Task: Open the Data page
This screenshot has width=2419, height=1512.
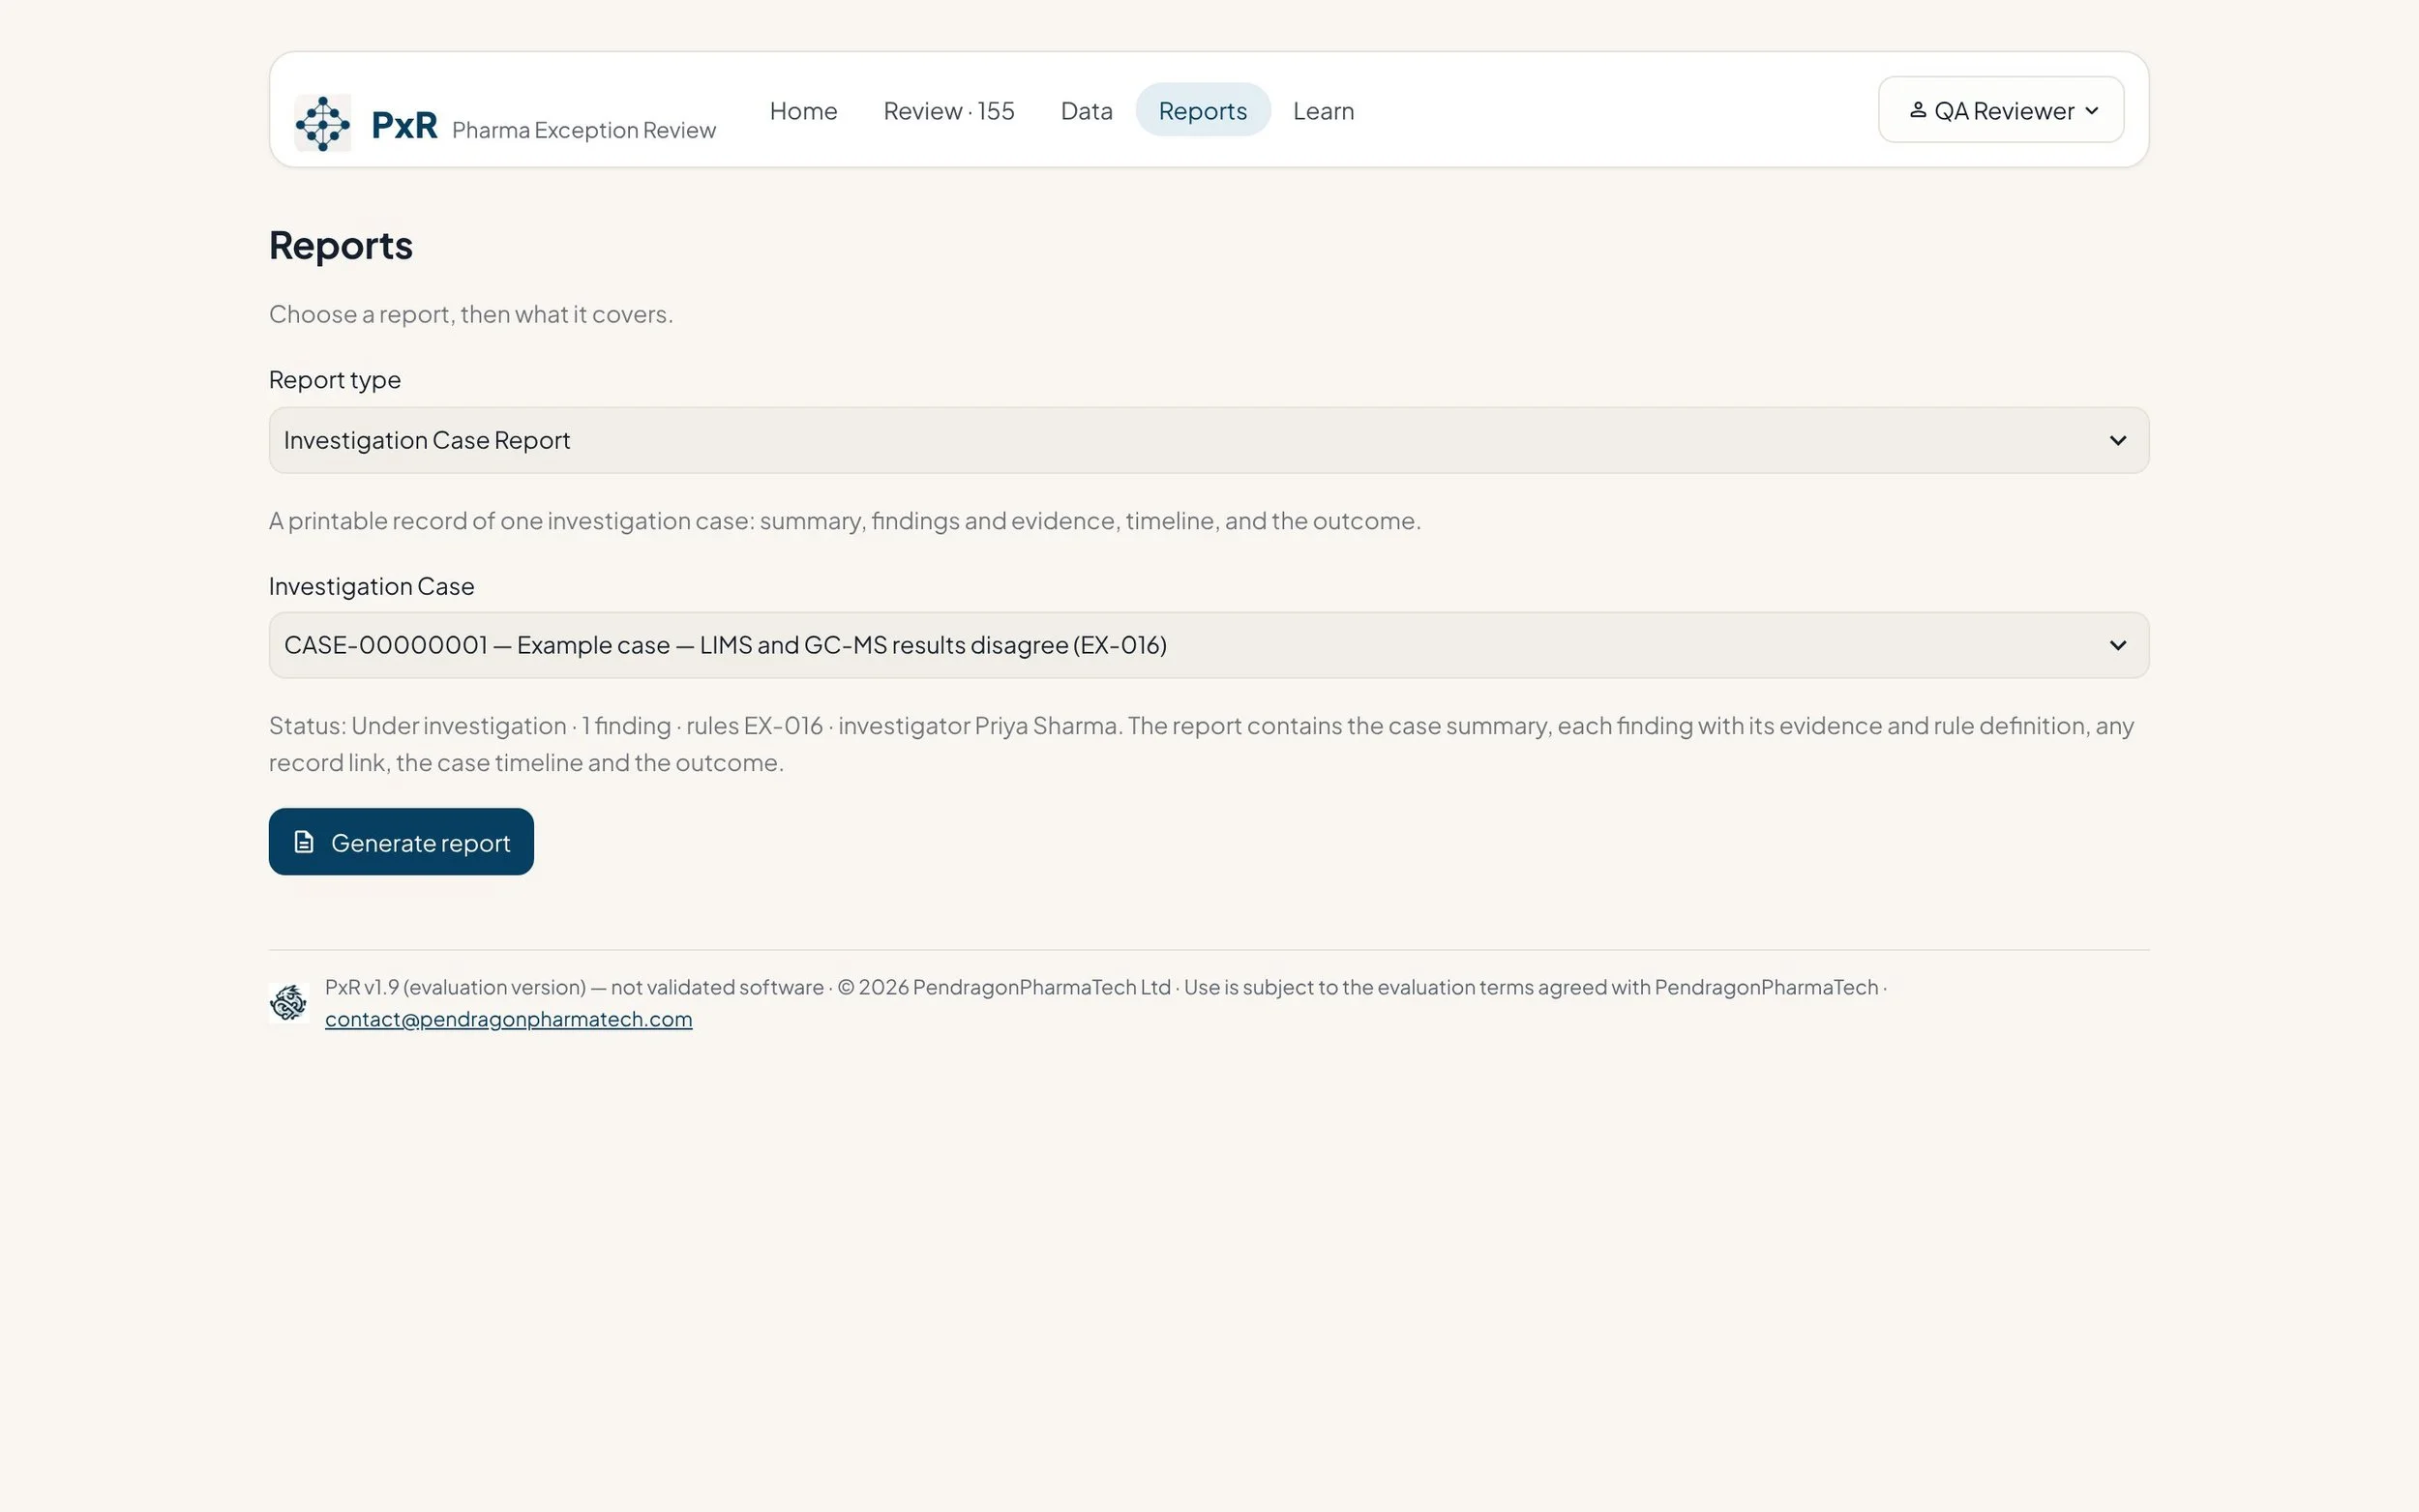Action: point(1086,110)
